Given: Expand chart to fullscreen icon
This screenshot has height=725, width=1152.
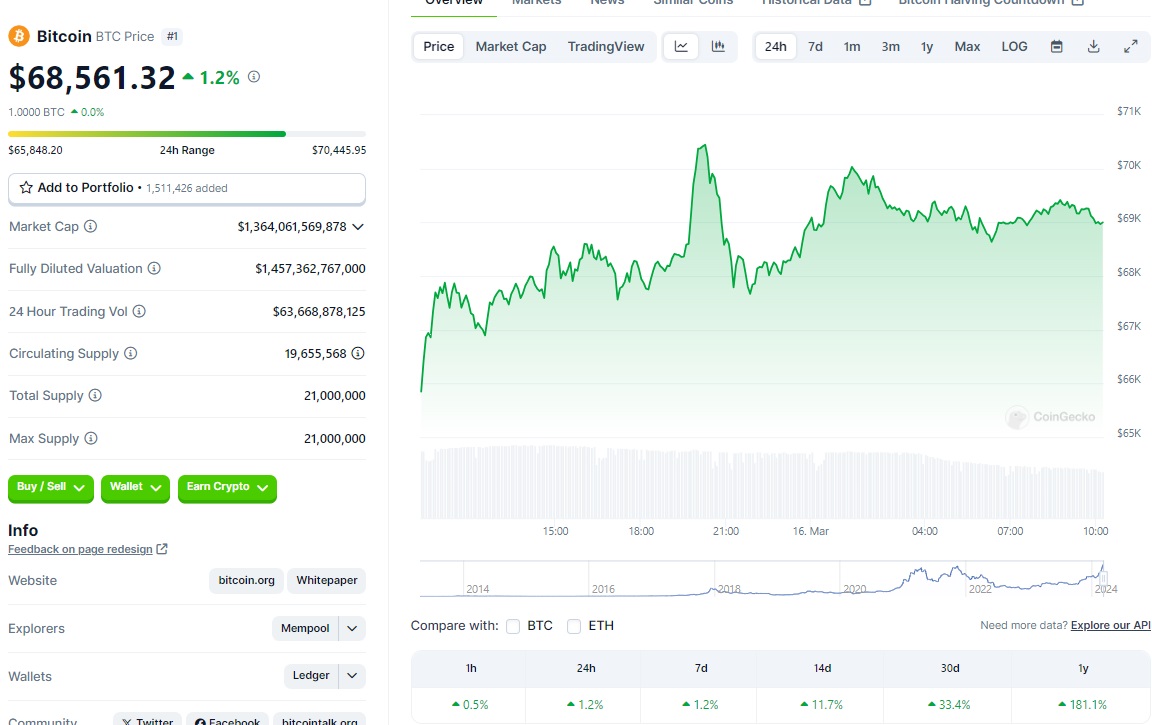Looking at the screenshot, I should pos(1131,46).
